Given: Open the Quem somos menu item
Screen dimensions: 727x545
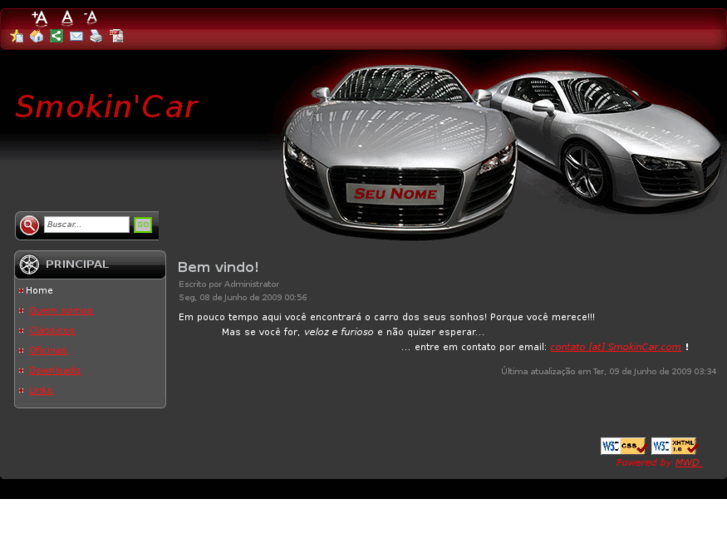Looking at the screenshot, I should click(61, 311).
